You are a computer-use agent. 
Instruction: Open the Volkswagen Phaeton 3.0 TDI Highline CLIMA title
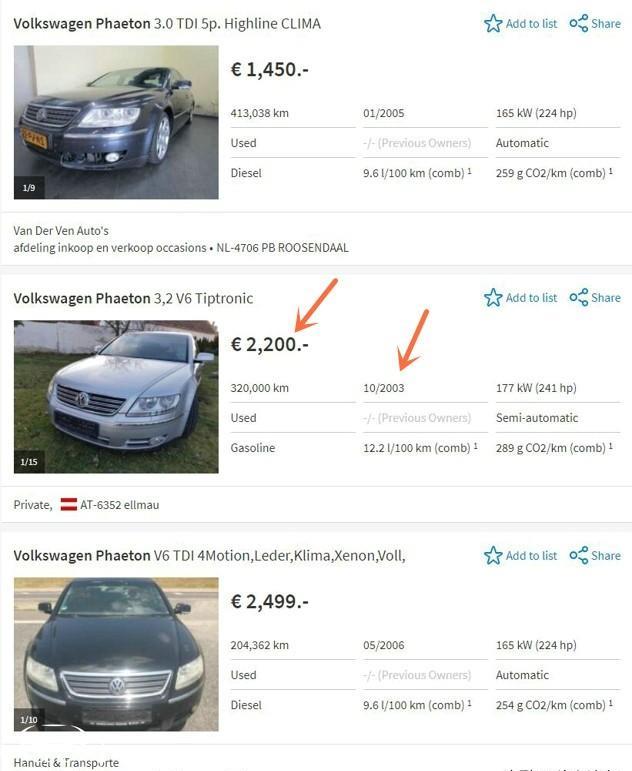(x=167, y=24)
